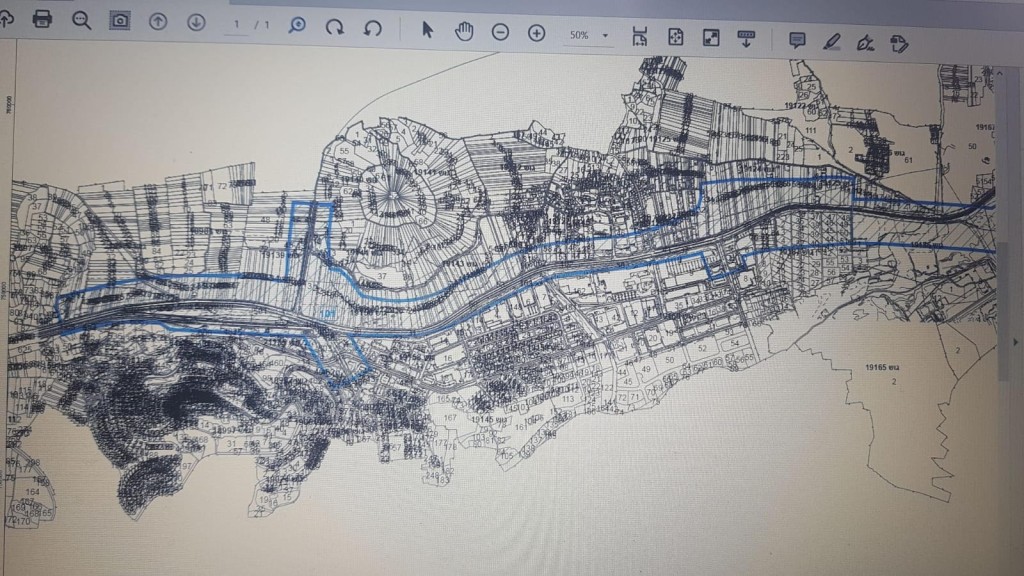1024x576 pixels.
Task: Click the fit width scrolling icon
Action: [x=640, y=36]
